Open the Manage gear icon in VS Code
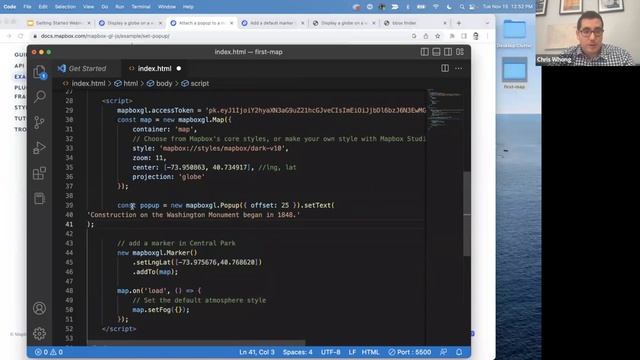640x360 pixels. tap(40, 333)
